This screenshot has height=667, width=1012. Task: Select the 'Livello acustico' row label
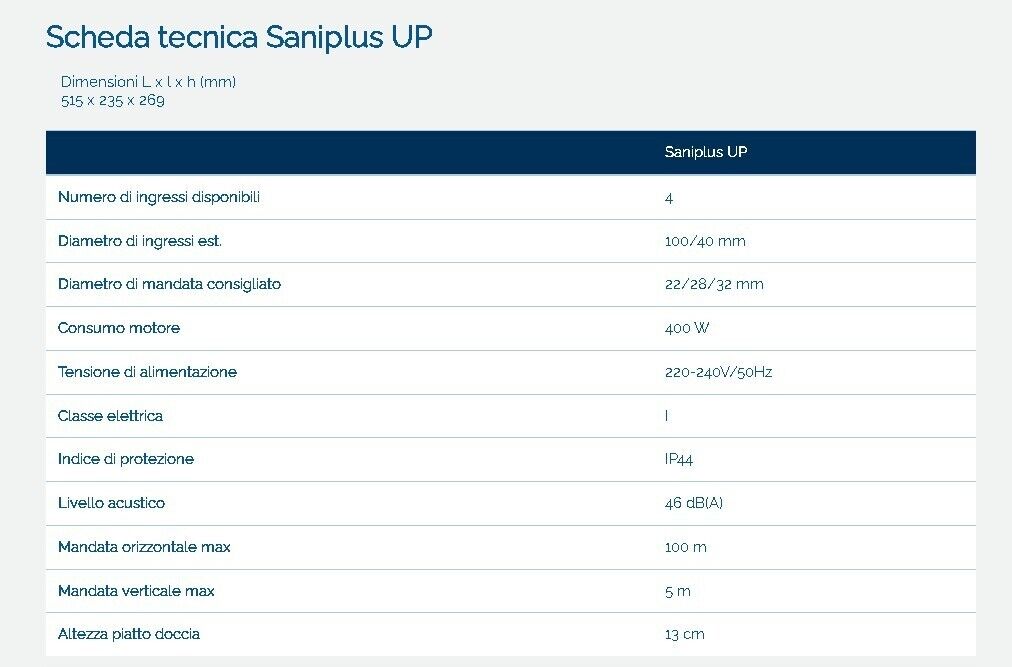[111, 503]
